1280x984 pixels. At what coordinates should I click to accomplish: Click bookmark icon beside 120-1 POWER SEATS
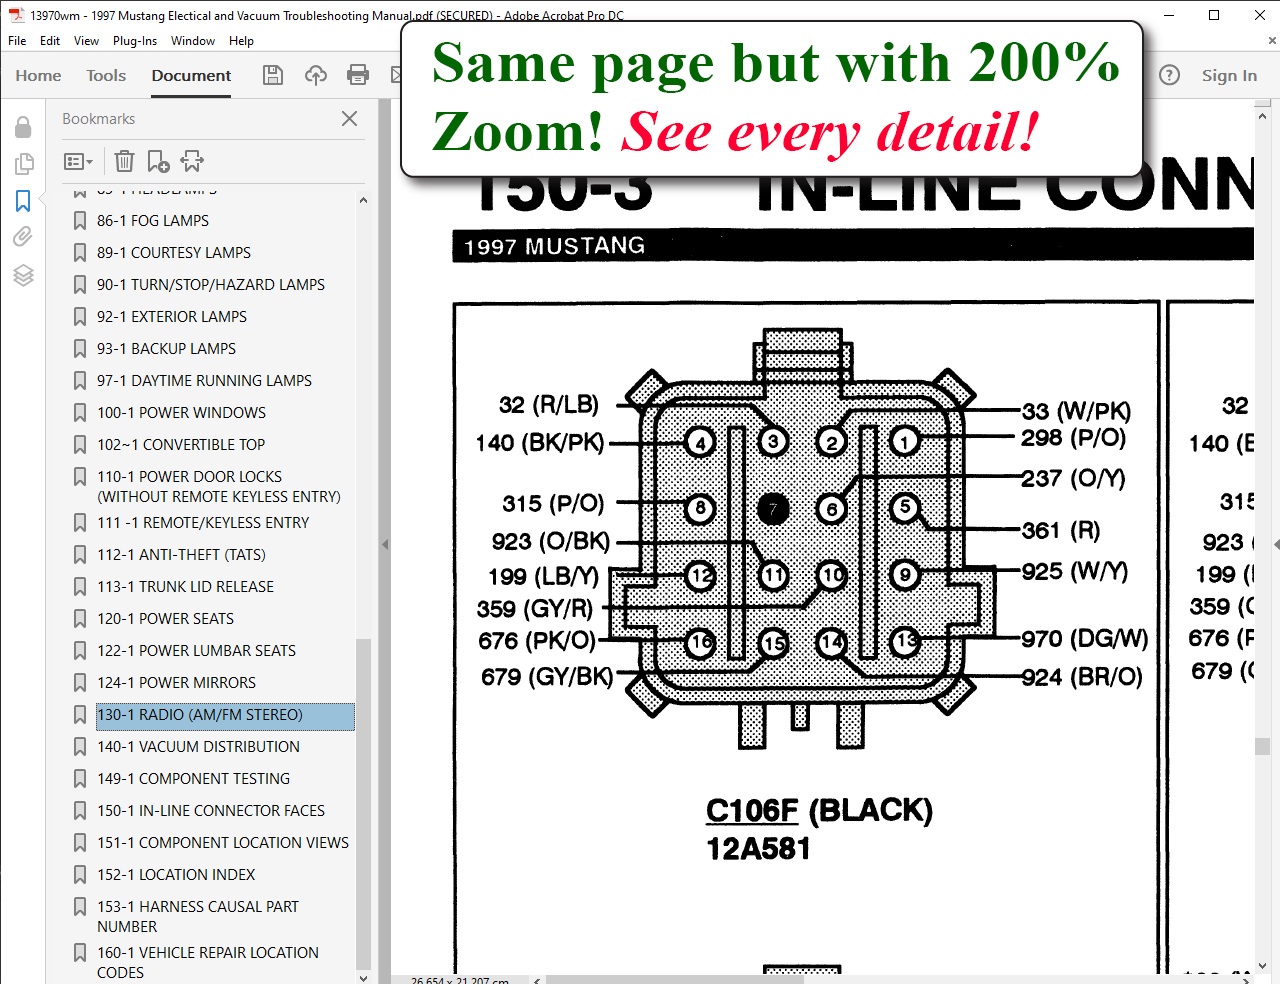pyautogui.click(x=80, y=619)
